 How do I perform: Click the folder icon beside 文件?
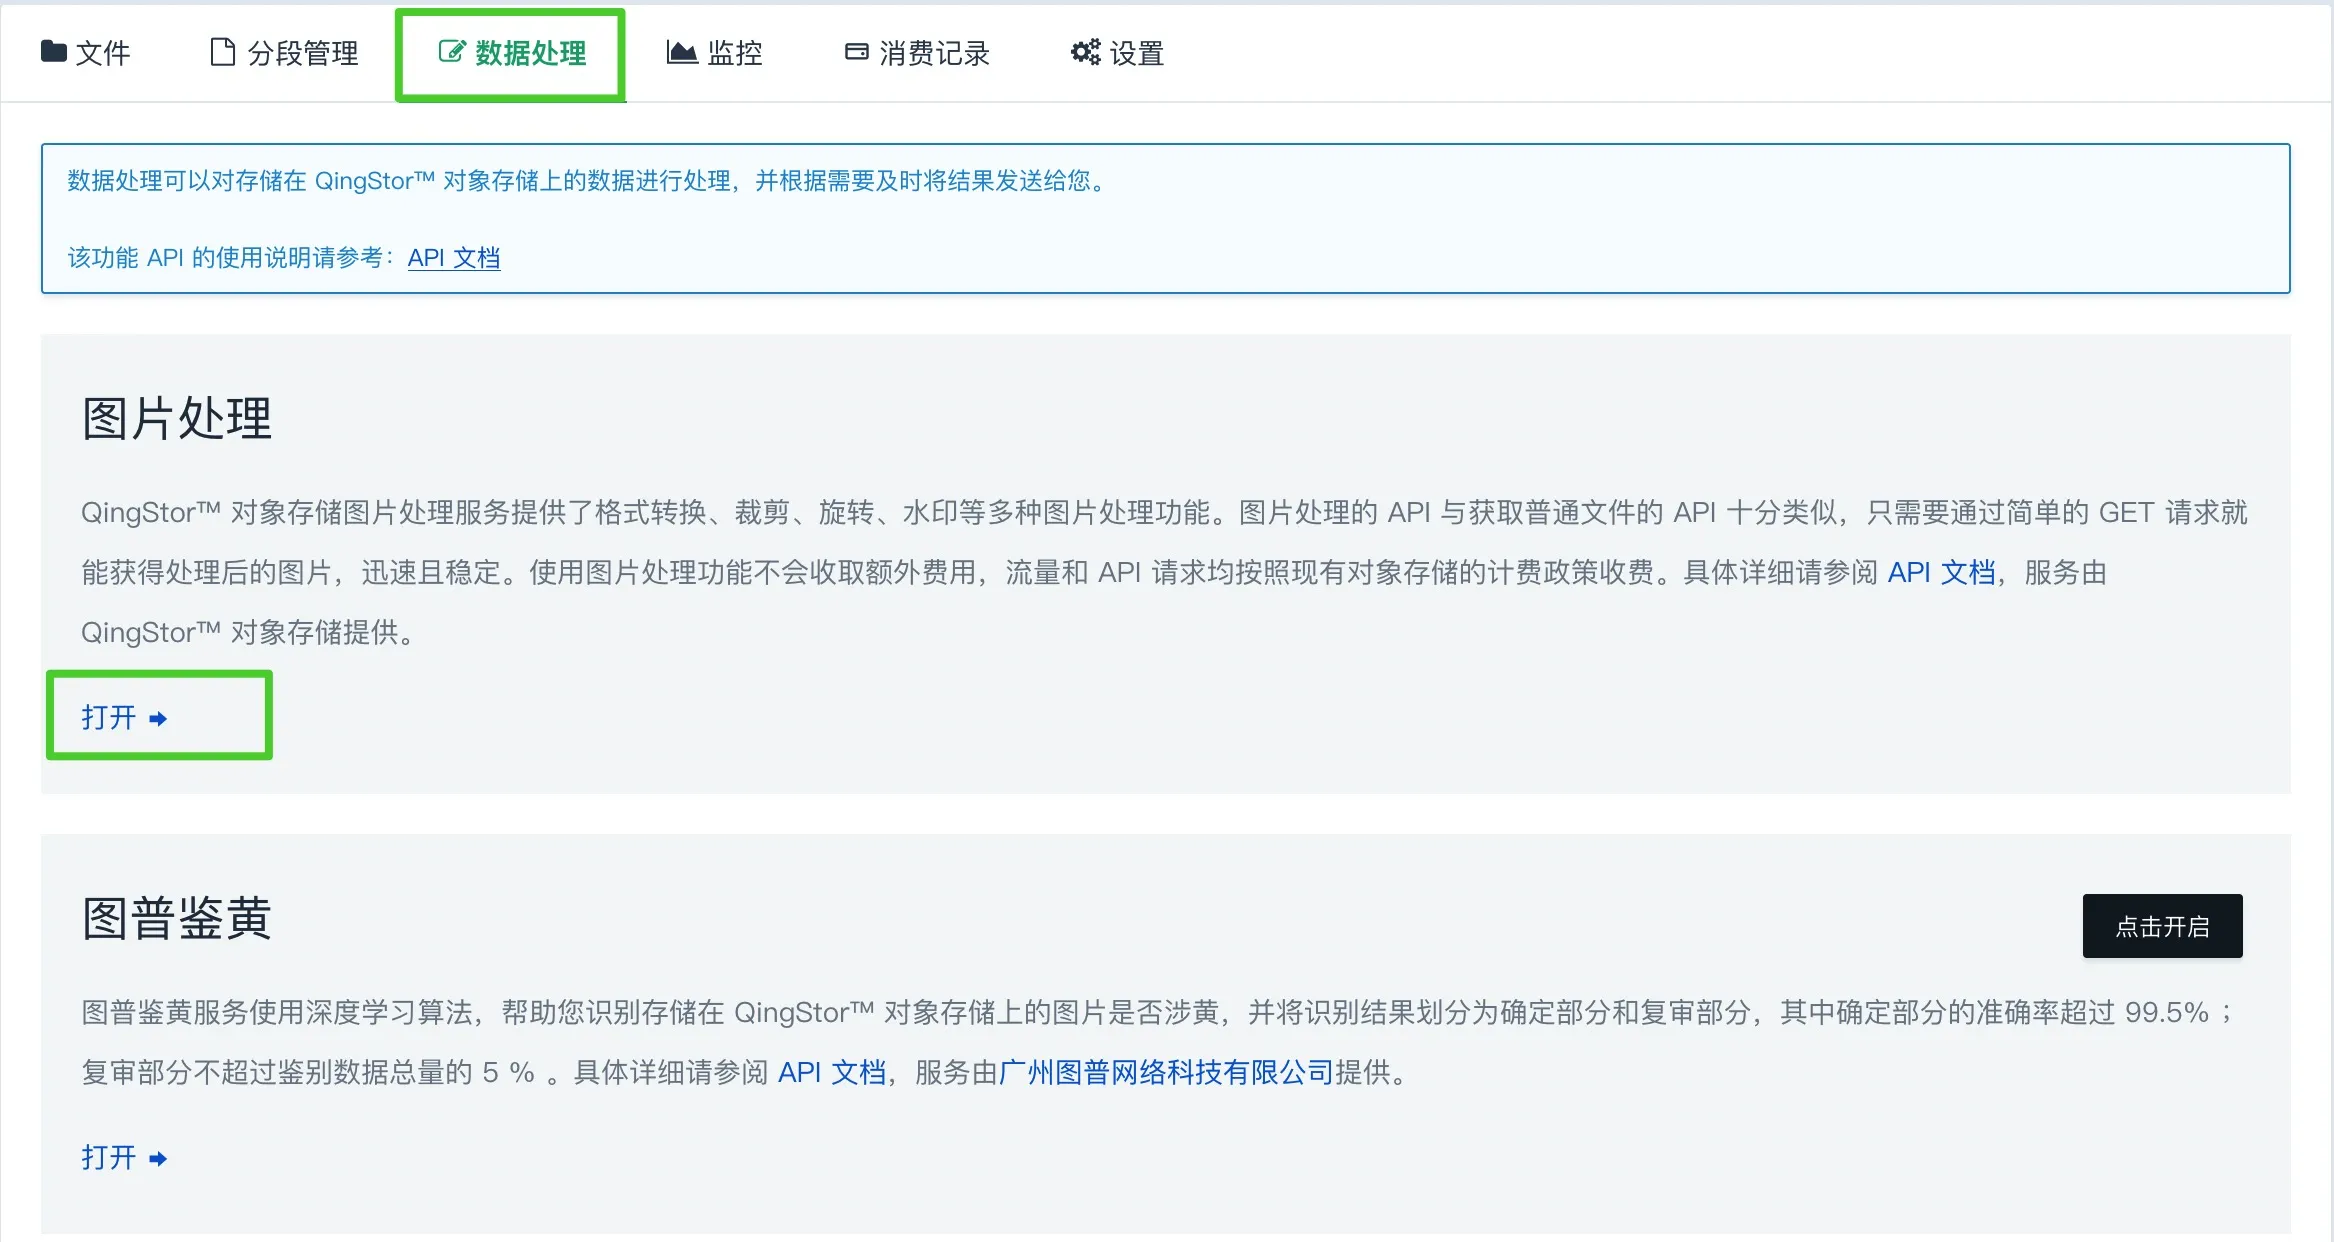[x=53, y=51]
